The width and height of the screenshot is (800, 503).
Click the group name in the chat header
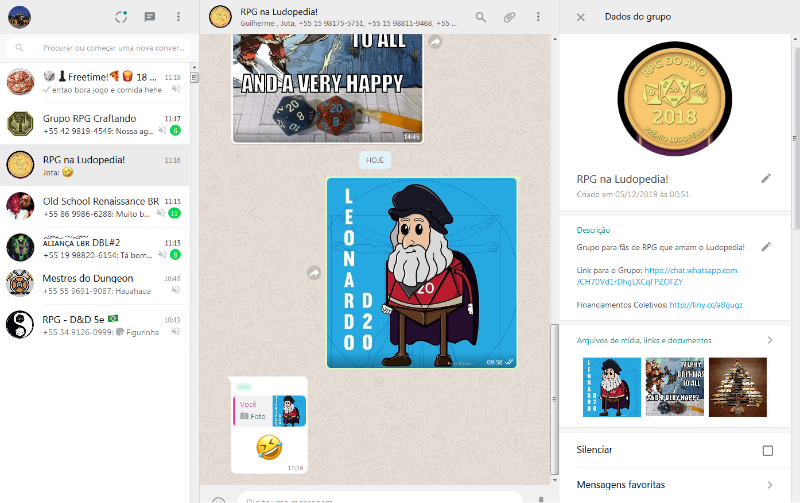coord(279,12)
